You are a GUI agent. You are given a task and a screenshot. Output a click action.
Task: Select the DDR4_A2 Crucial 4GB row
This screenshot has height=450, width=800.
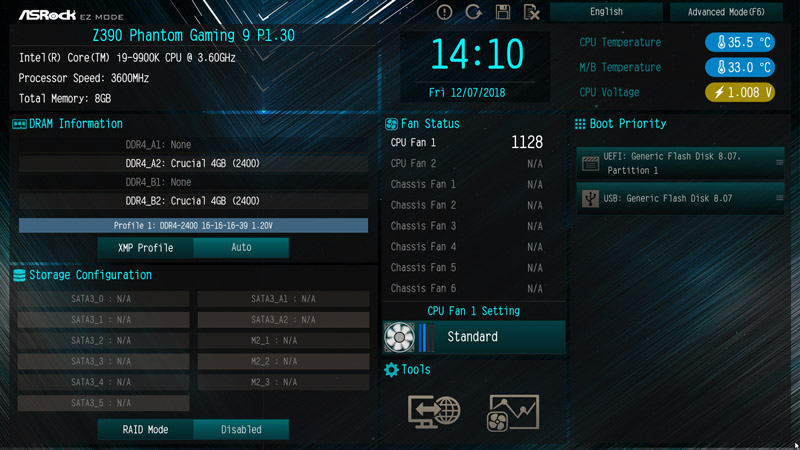(193, 163)
